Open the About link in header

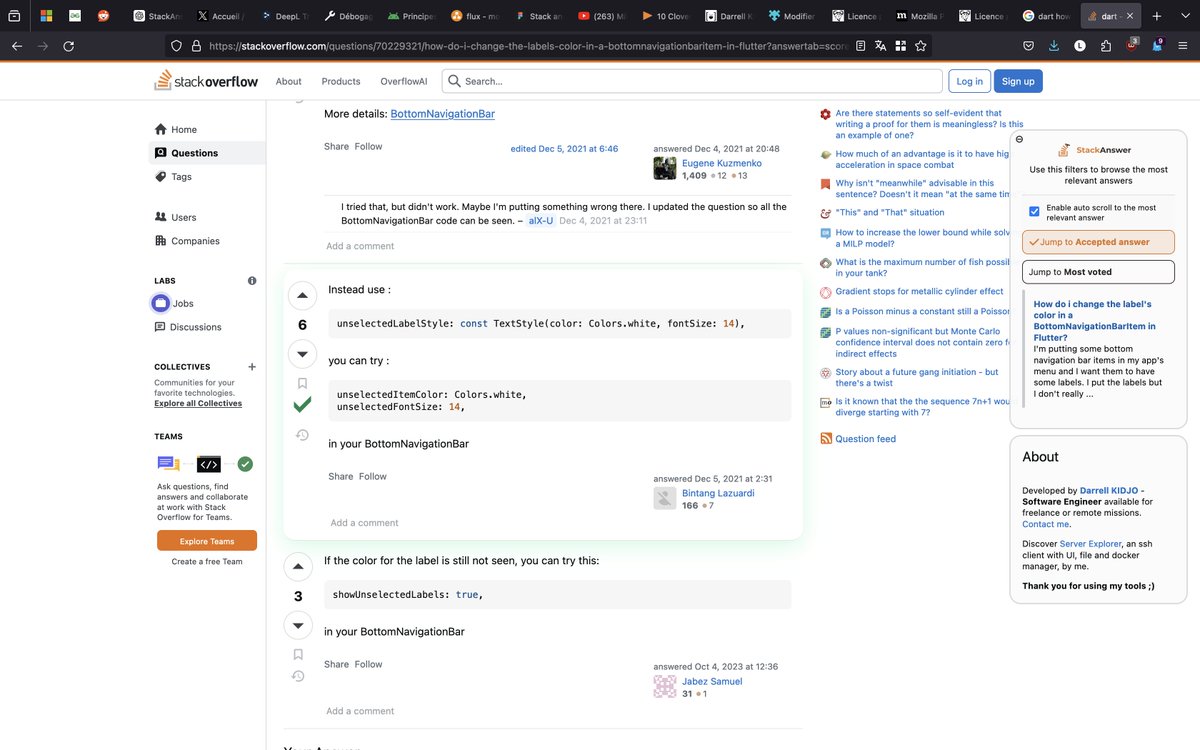(x=289, y=81)
